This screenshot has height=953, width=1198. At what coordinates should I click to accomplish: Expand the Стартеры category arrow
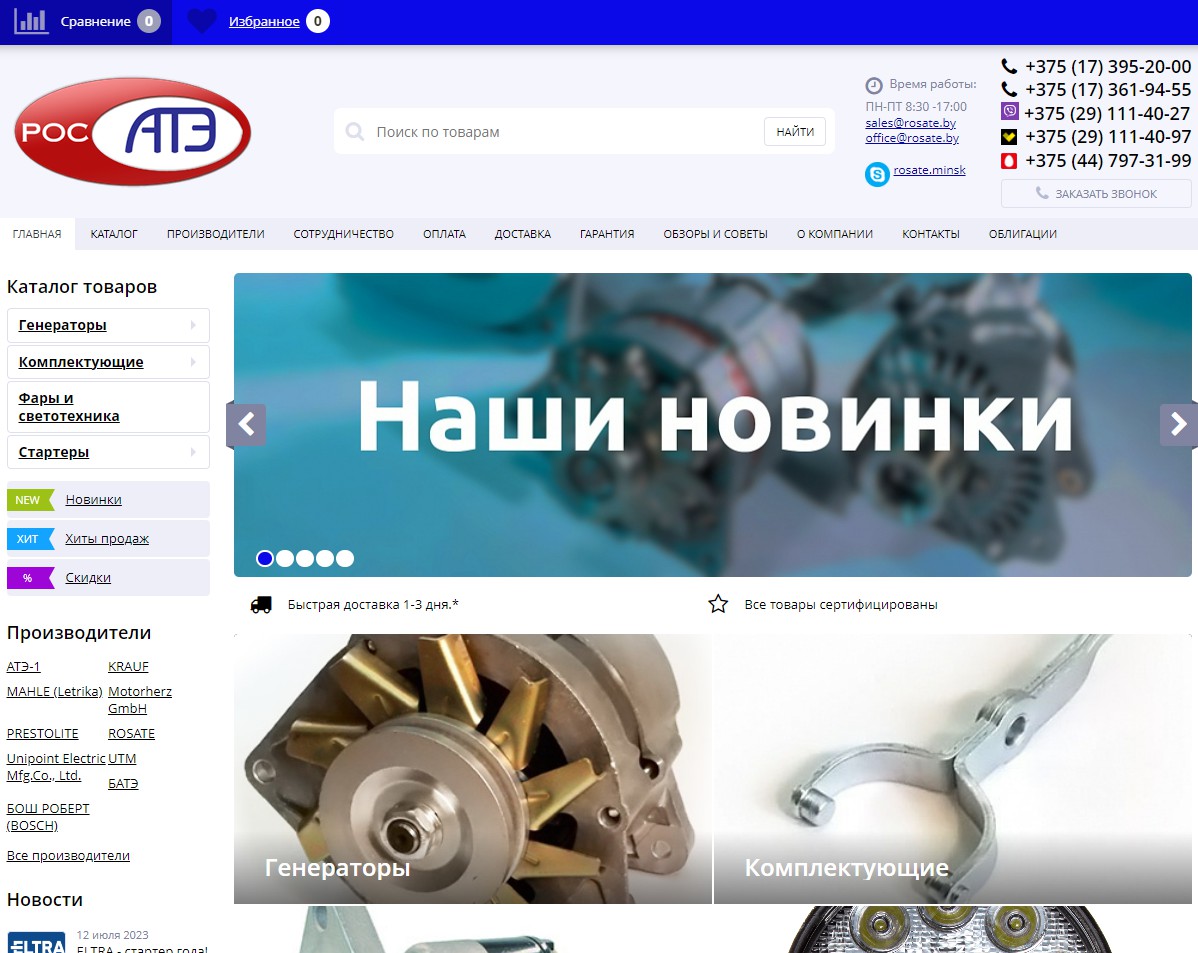[193, 452]
